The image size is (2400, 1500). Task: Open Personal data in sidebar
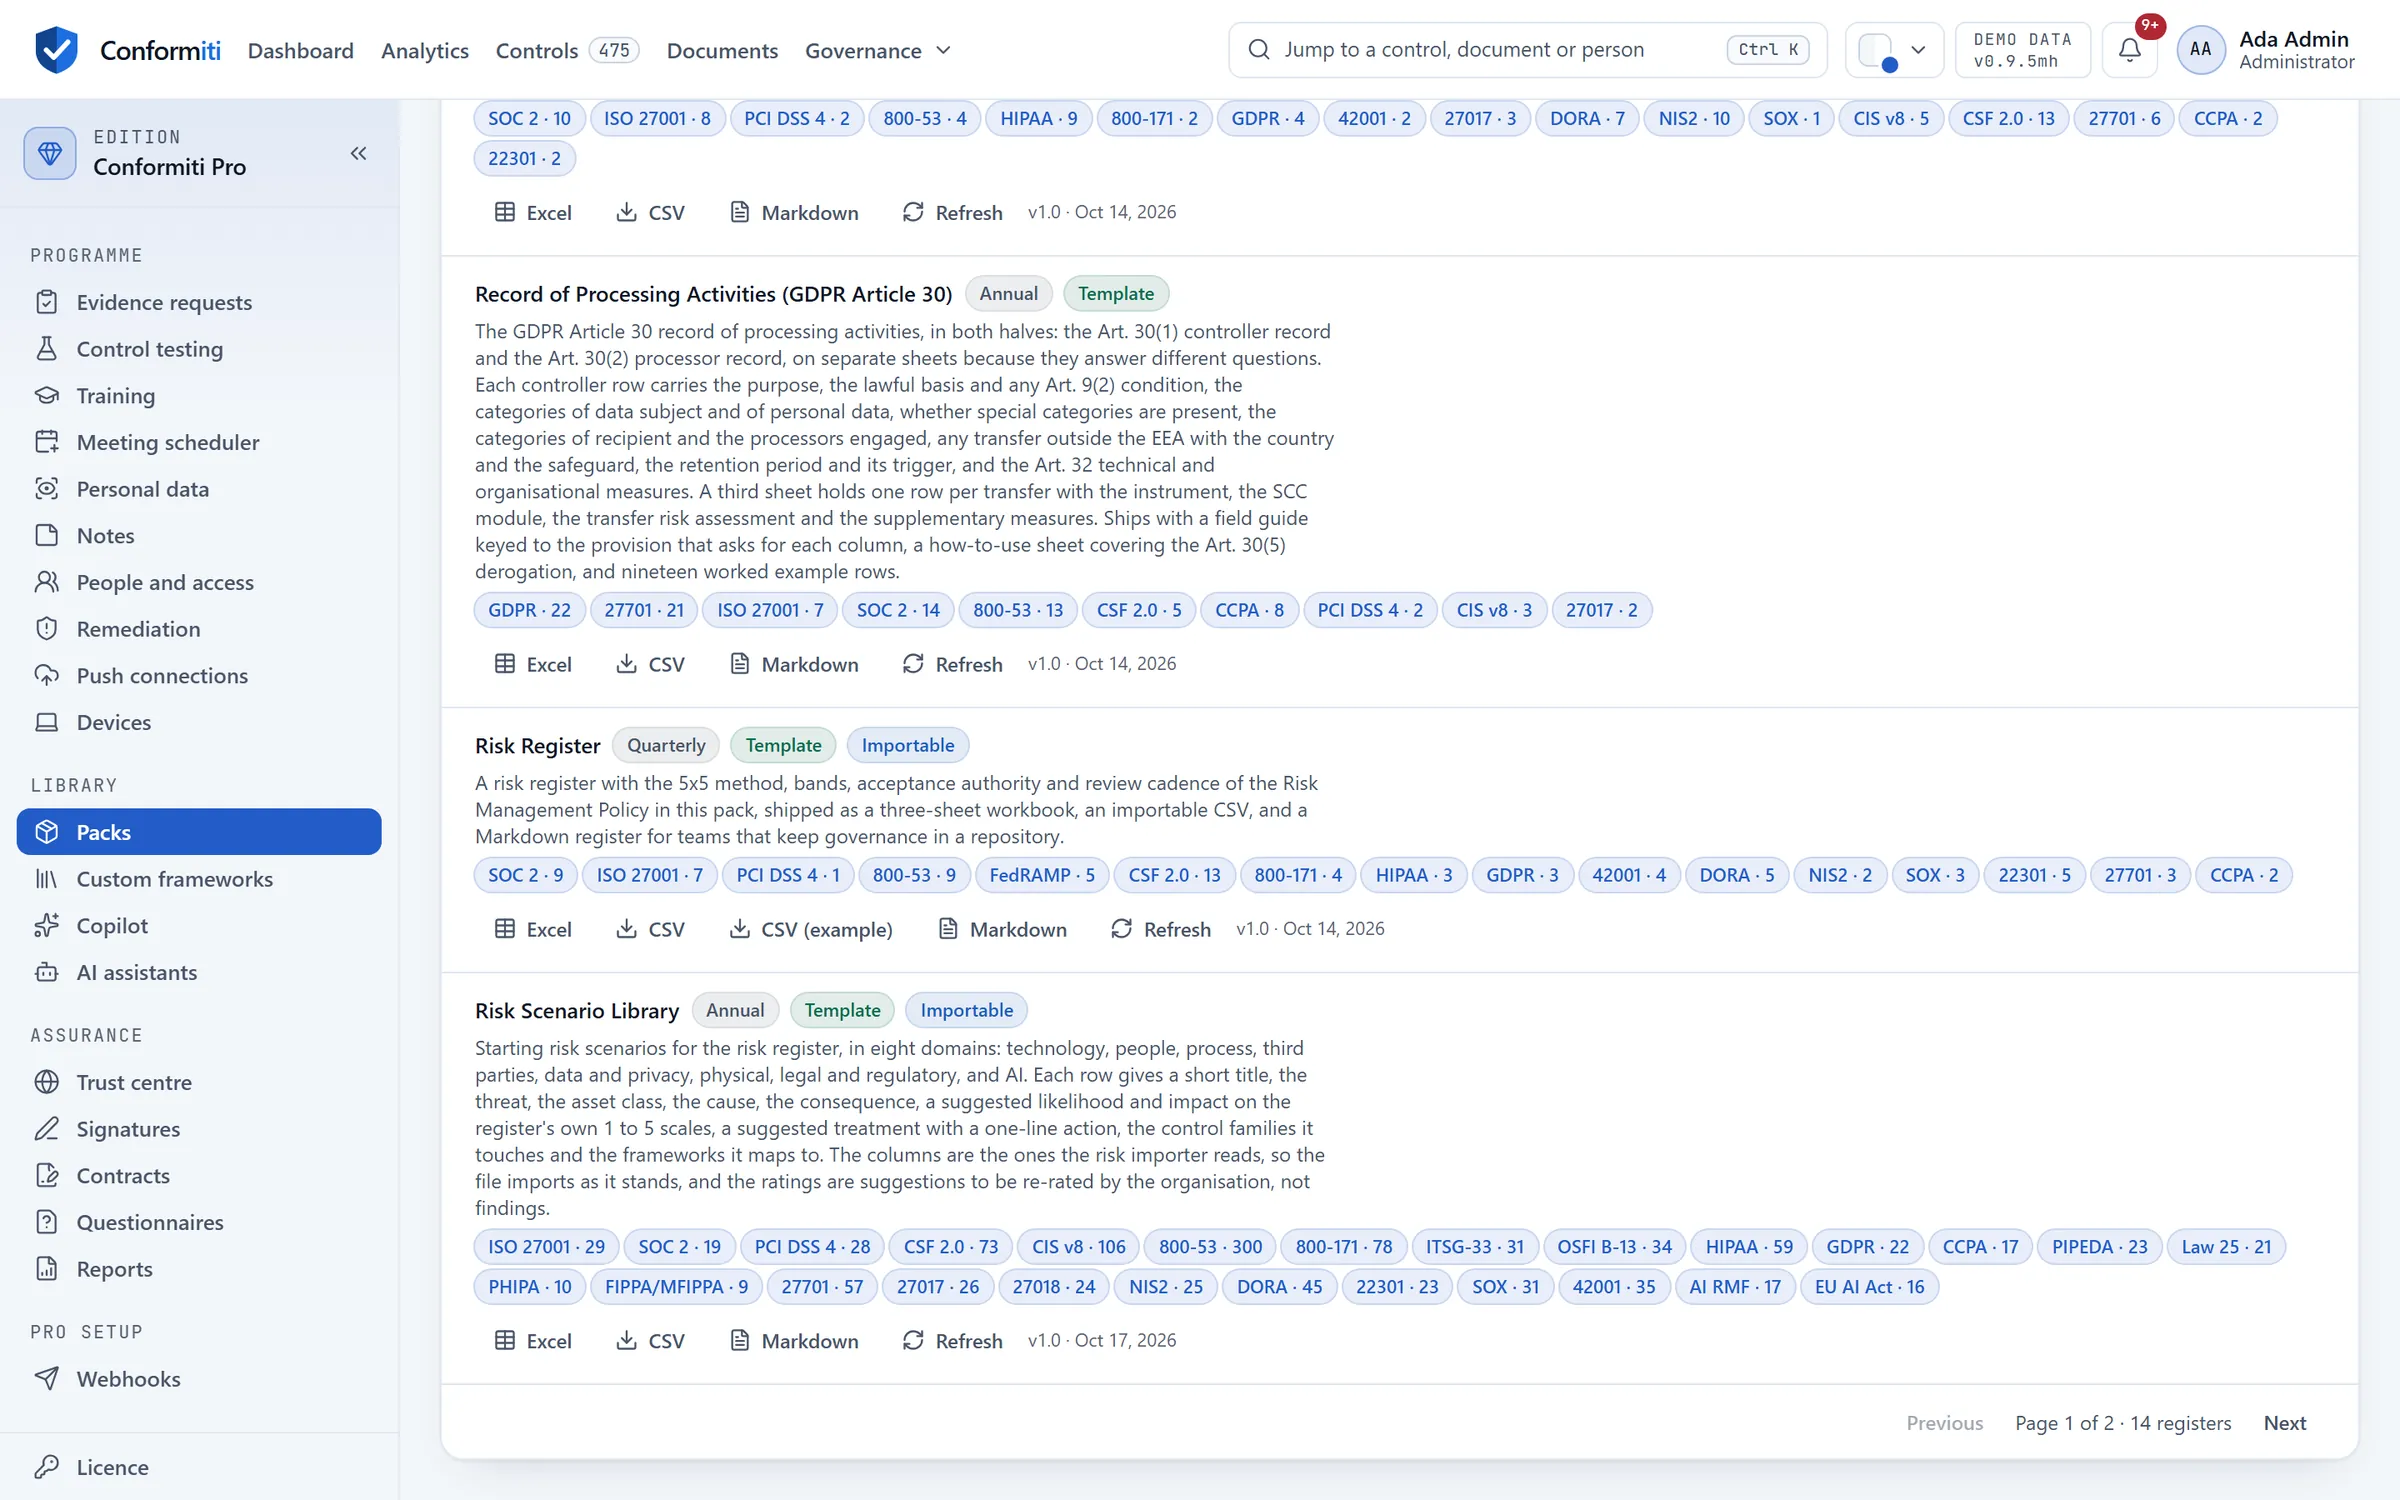click(199, 489)
